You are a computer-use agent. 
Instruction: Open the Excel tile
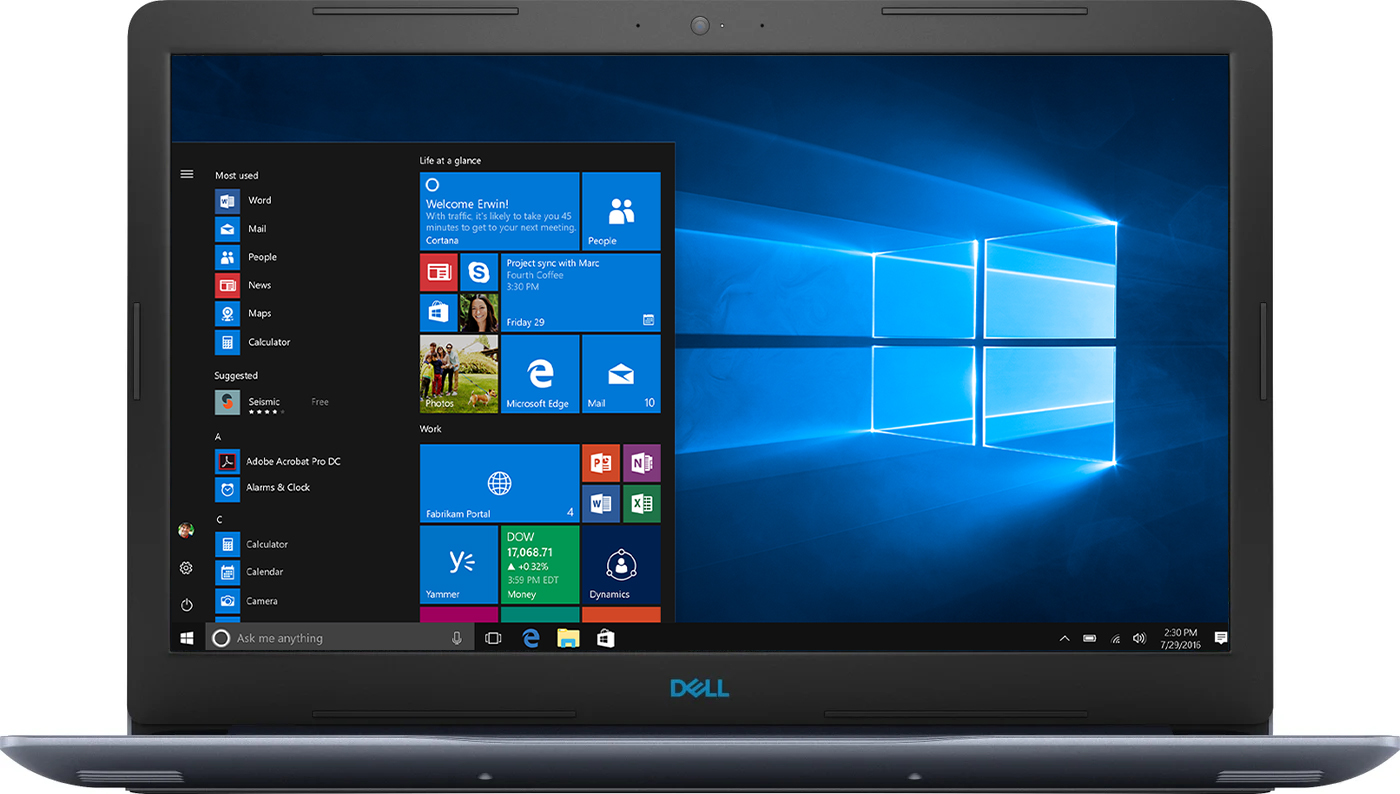point(641,503)
